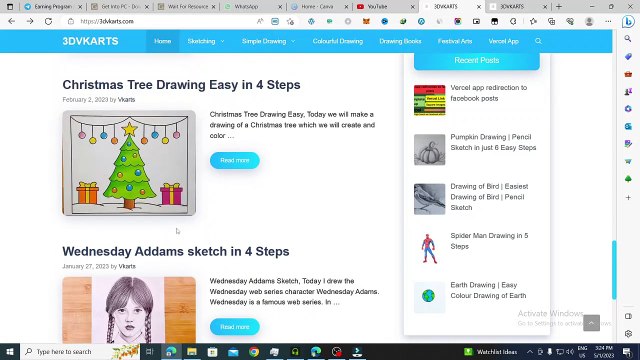Open the Edge sidebar Outlook icon

pos(628,127)
